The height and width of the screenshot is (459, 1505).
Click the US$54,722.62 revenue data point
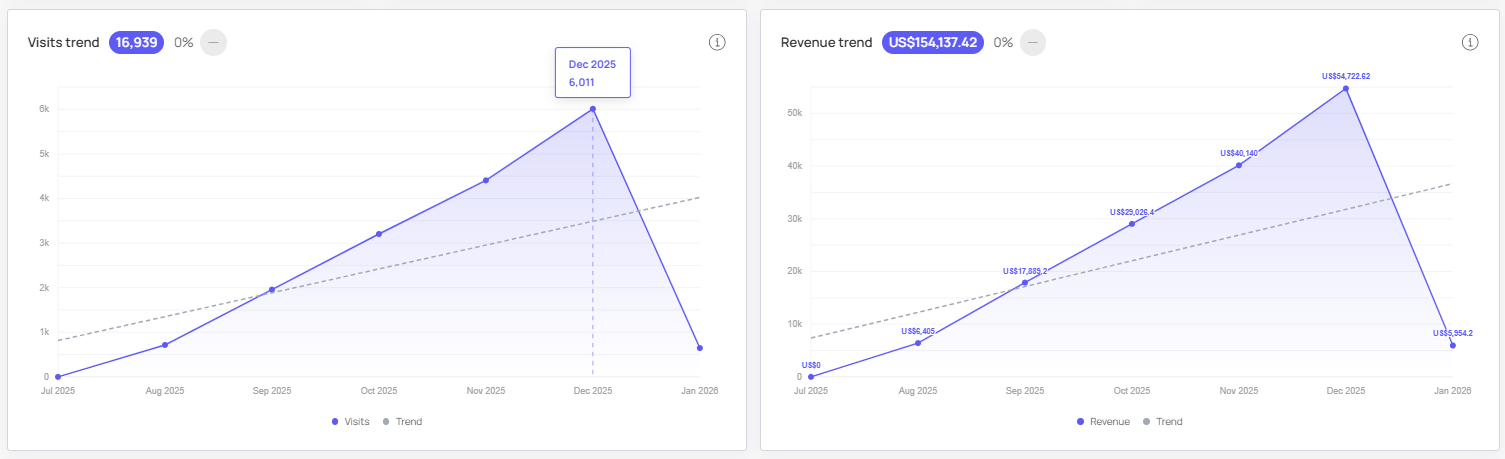pyautogui.click(x=1346, y=89)
